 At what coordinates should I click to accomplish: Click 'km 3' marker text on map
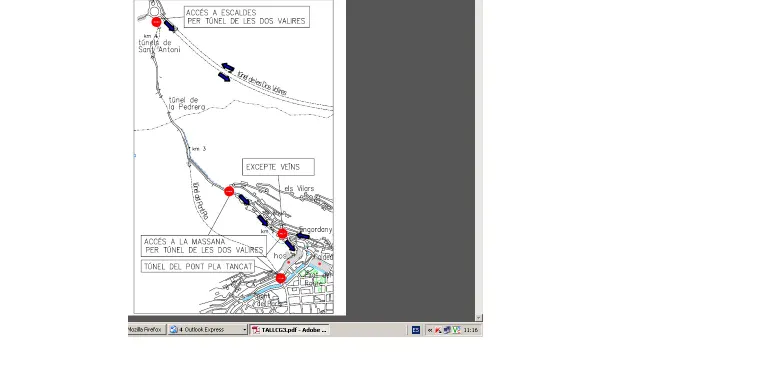click(199, 148)
